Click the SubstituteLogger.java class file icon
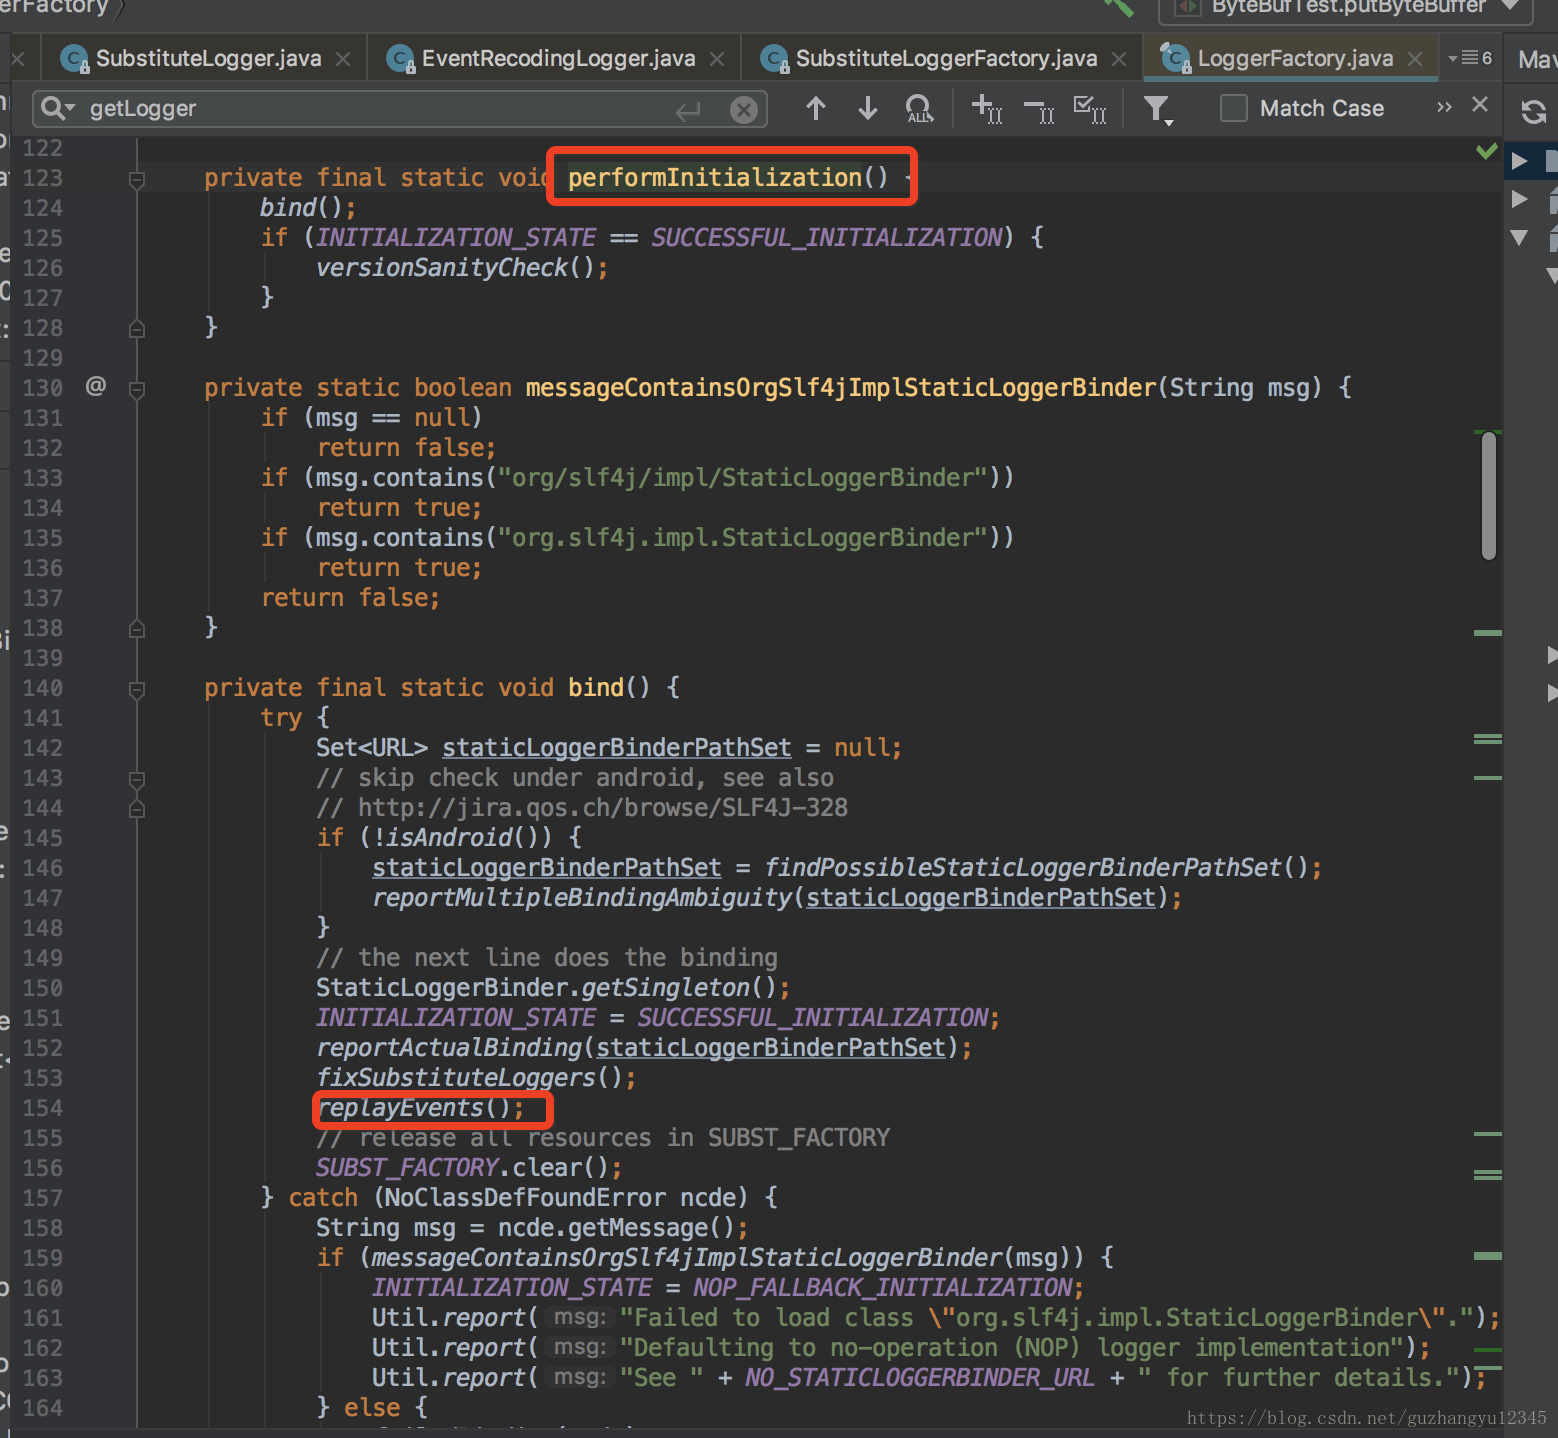Image resolution: width=1558 pixels, height=1438 pixels. pyautogui.click(x=74, y=59)
